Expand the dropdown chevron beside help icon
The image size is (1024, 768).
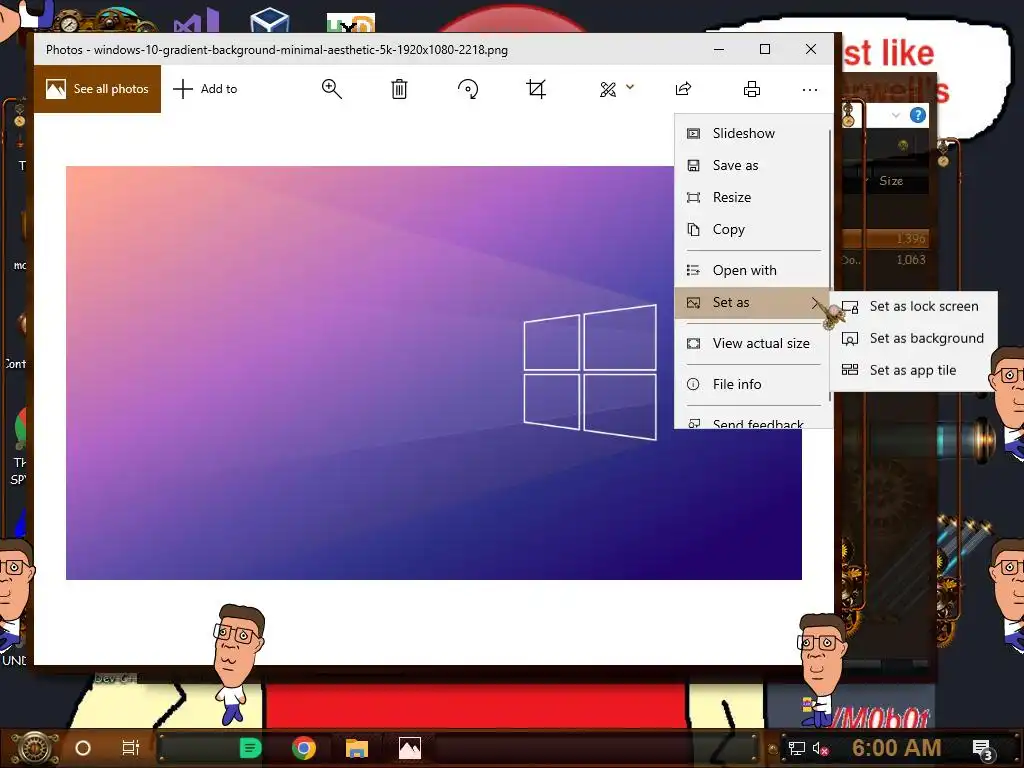click(895, 116)
